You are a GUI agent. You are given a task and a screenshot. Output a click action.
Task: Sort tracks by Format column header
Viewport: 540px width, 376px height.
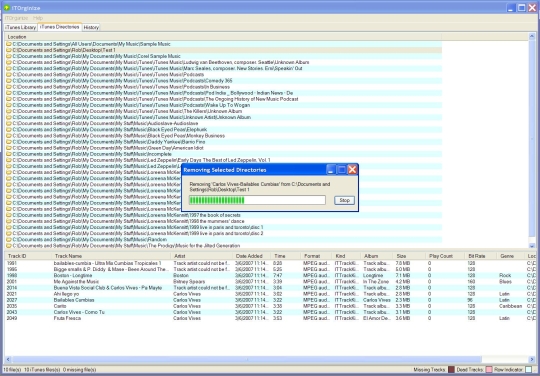pos(316,256)
